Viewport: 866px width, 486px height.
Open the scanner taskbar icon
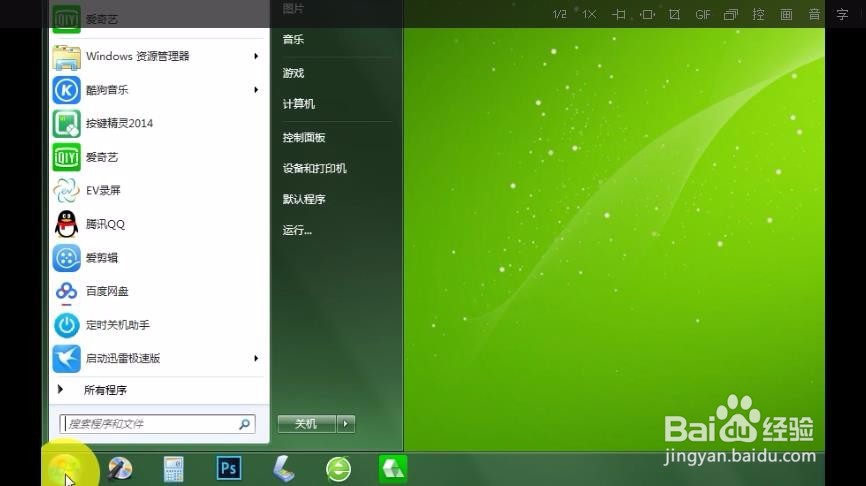283,469
